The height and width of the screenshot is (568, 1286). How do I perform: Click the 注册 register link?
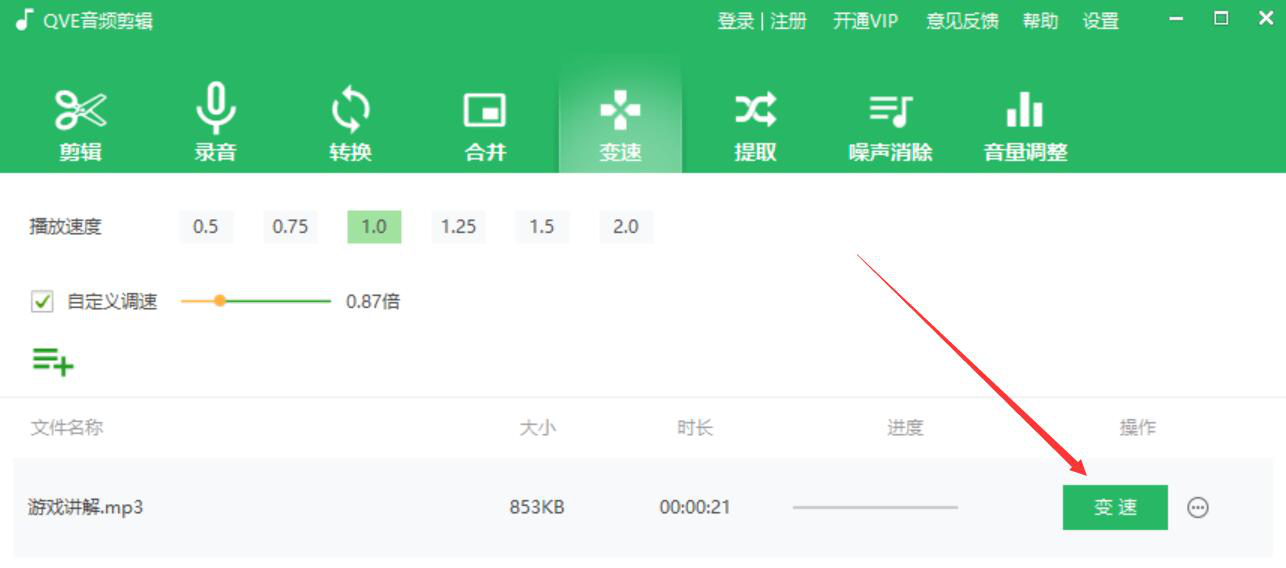(x=788, y=21)
